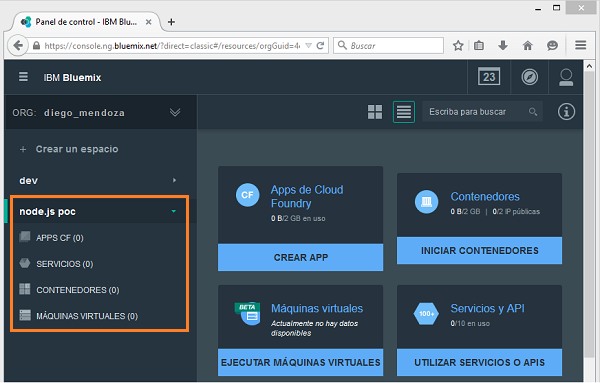Open the Bluemix hamburger menu
Screen dimensions: 600x383
(x=23, y=77)
